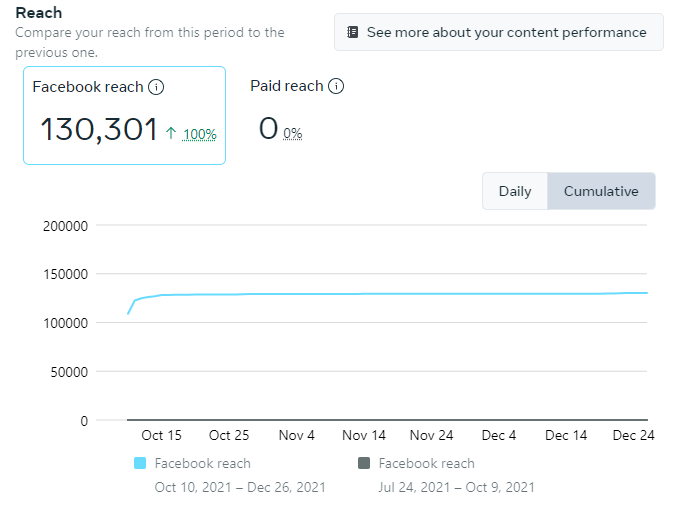The height and width of the screenshot is (509, 673).
Task: Click the Reach section heading
Action: click(x=39, y=13)
